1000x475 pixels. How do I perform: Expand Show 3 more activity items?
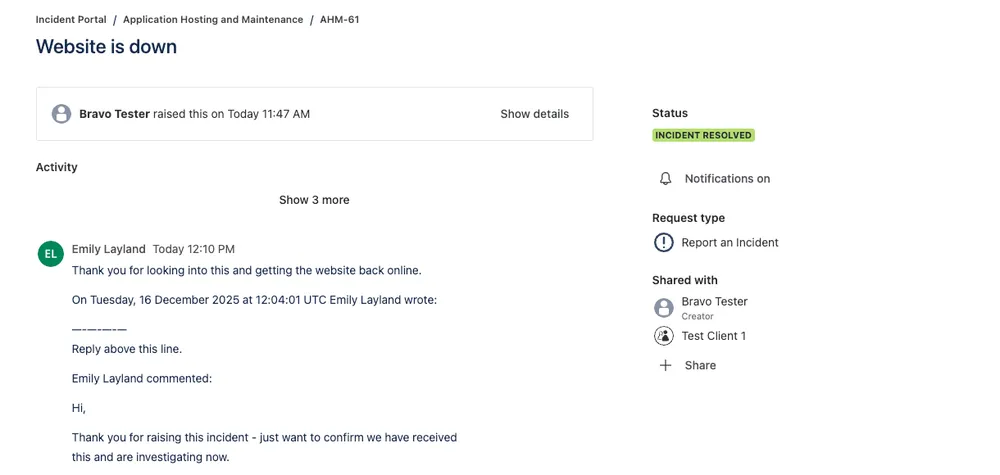314,200
